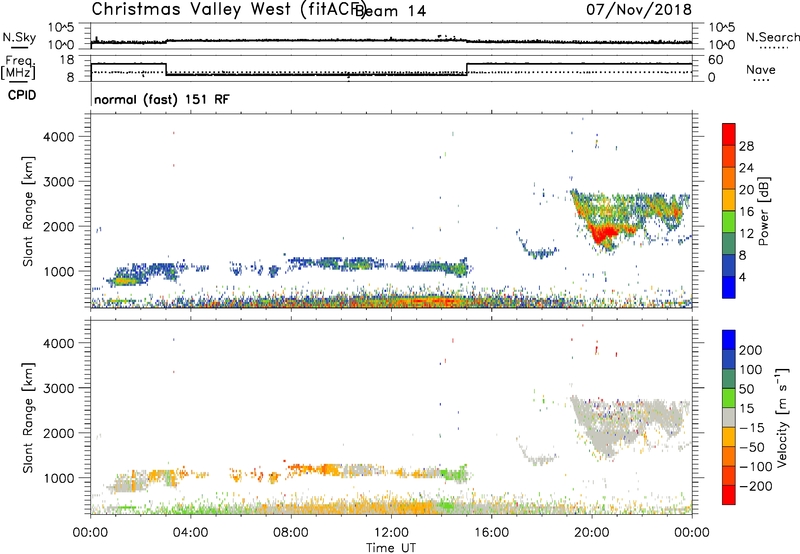Click the blue bottom of power colorbar
The width and height of the screenshot is (800, 554).
pyautogui.click(x=729, y=287)
